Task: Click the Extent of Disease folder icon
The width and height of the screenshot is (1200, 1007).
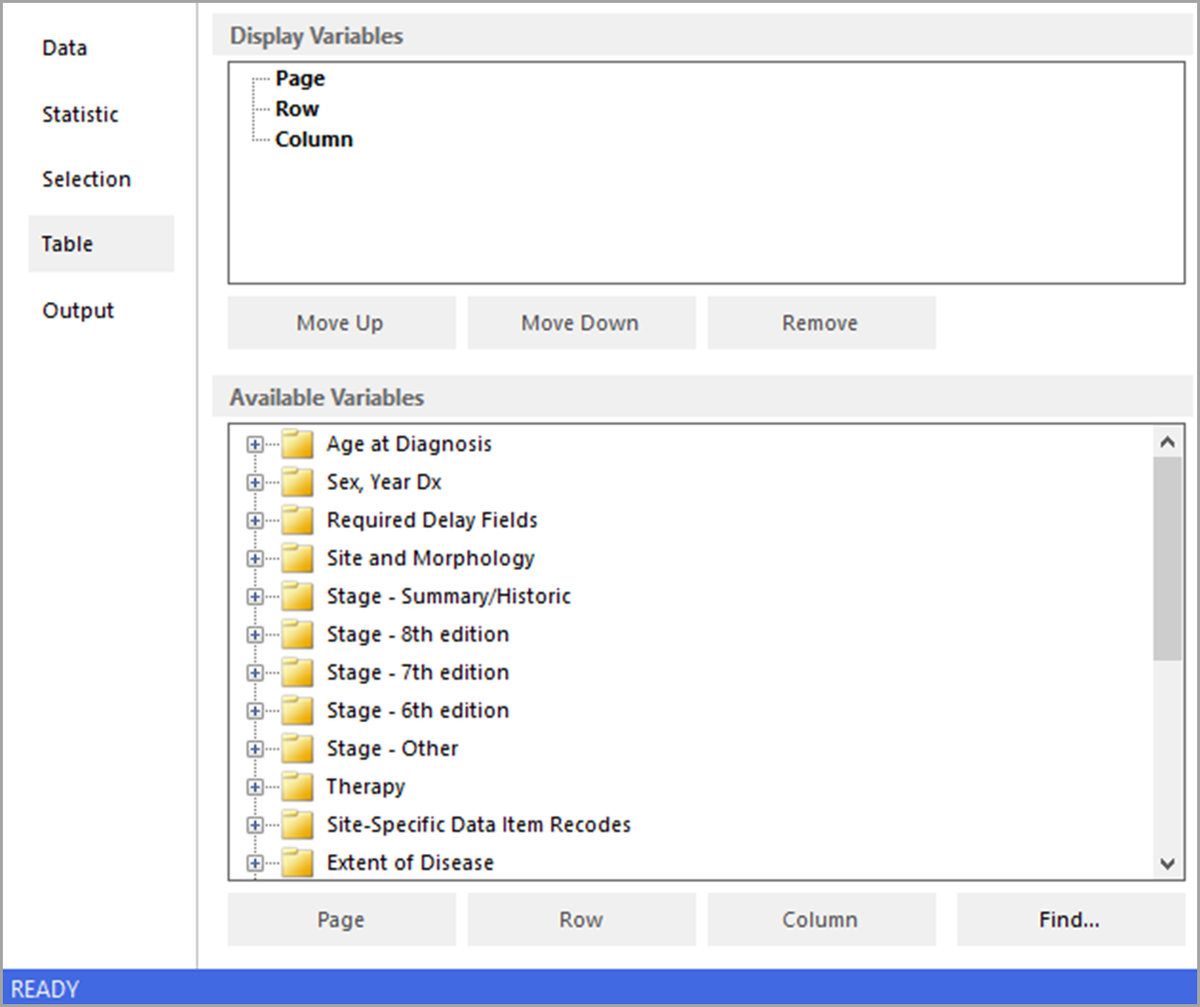Action: [297, 862]
